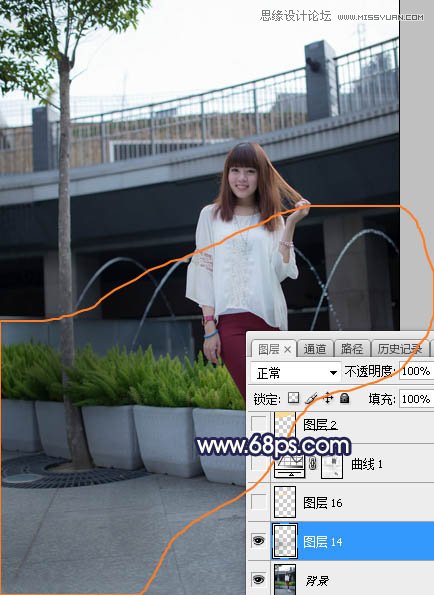Viewport: 434px width, 595px height.
Task: Show the 图层 16 layer visibility
Action: tap(259, 502)
